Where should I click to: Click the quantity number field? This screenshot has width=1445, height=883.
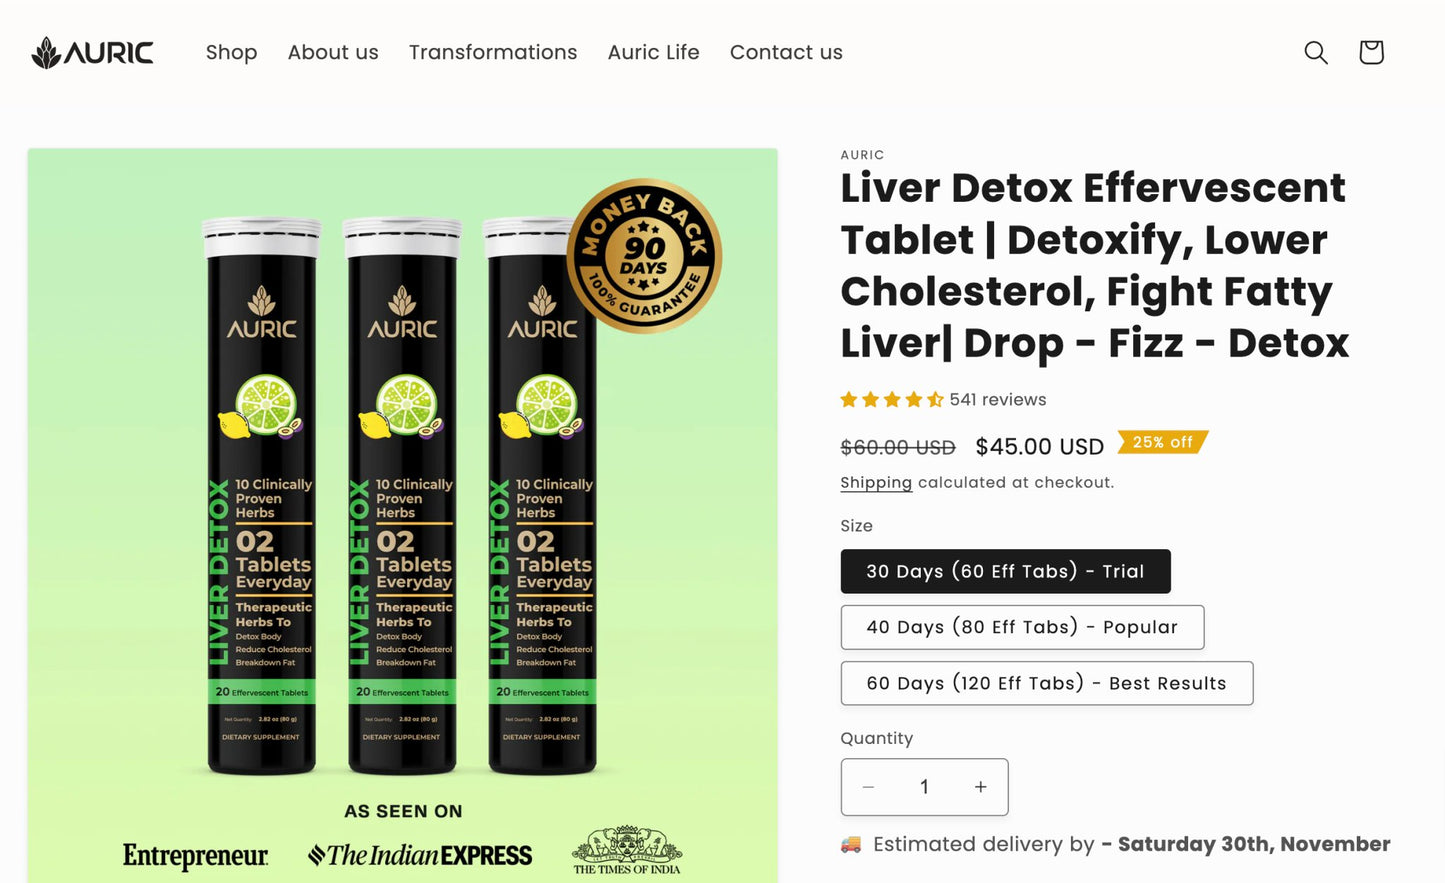point(924,787)
